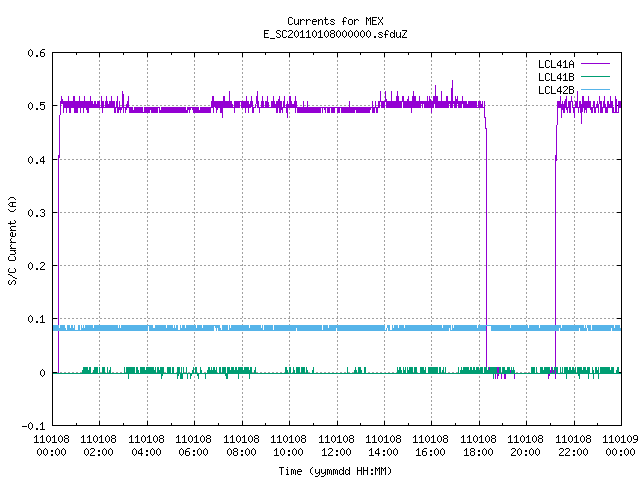
Task: Click the 0.3 y-axis tick label
Action: pyautogui.click(x=36, y=213)
